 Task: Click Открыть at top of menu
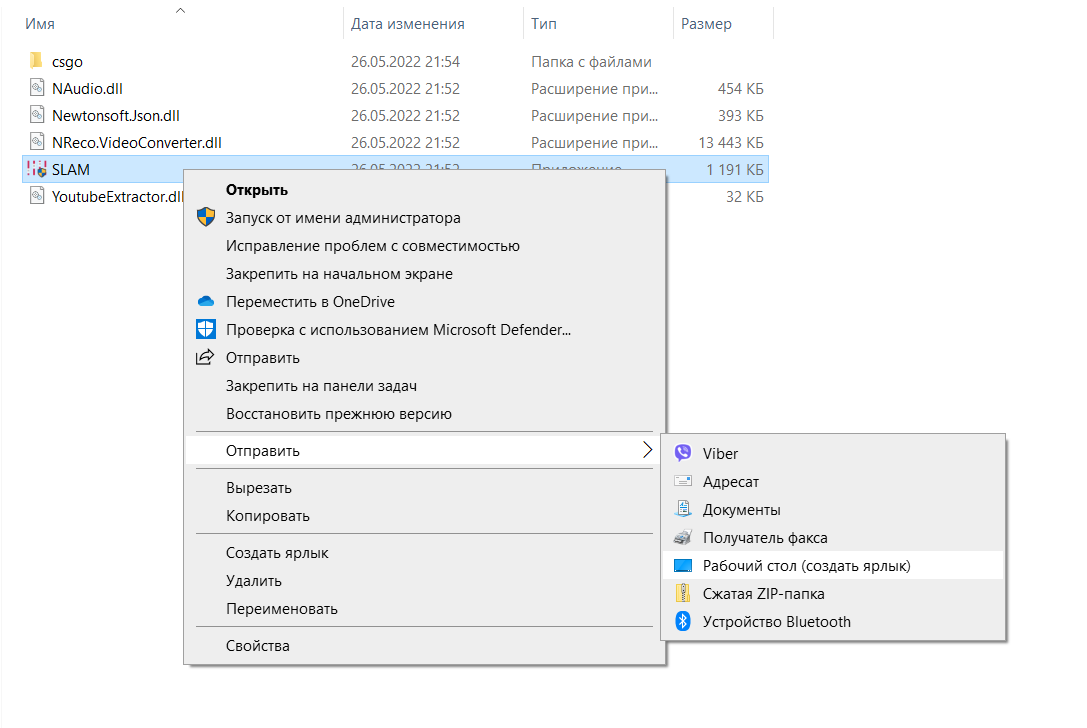click(x=257, y=190)
